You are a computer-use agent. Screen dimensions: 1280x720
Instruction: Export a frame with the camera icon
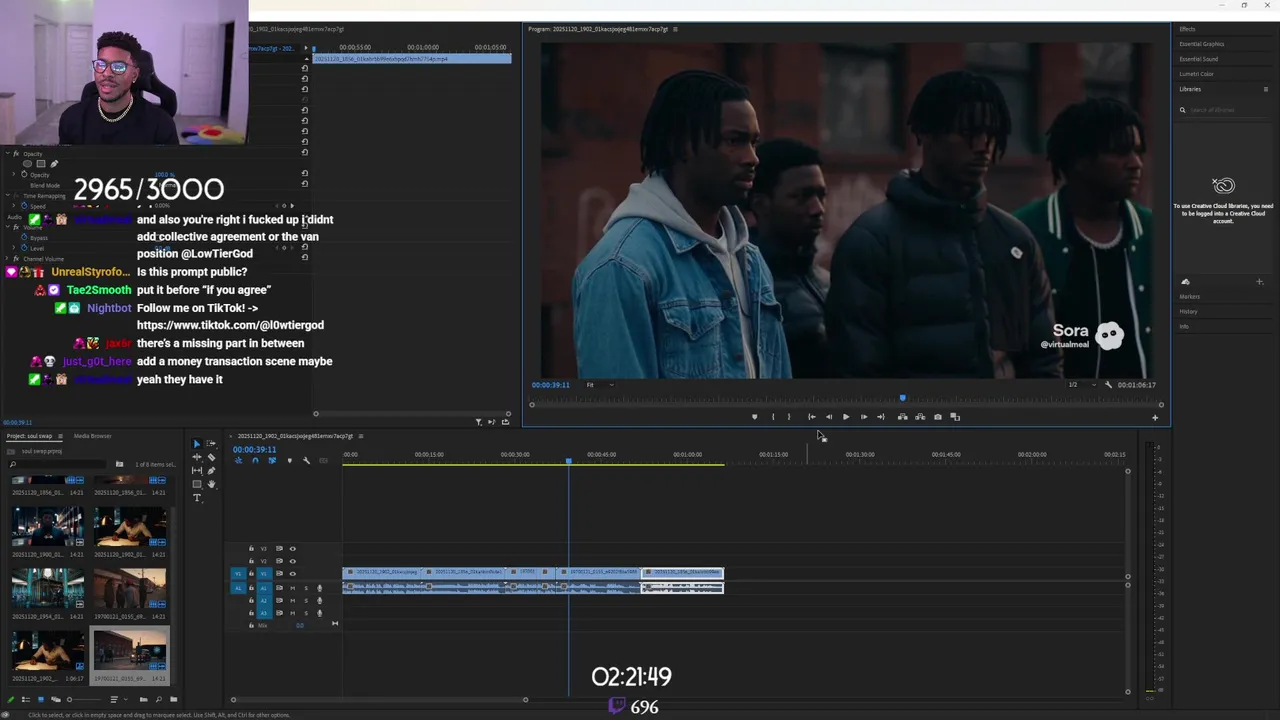(x=938, y=417)
